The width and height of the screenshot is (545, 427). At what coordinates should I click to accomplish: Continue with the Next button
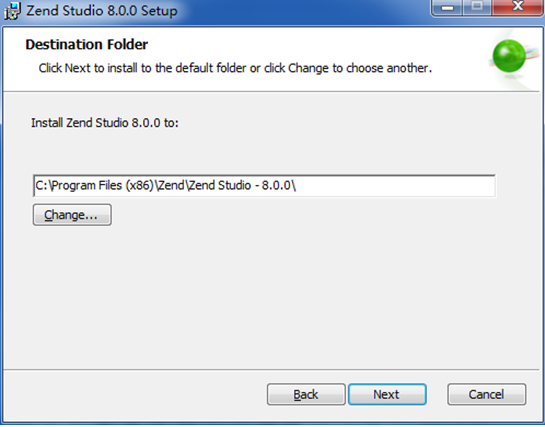click(387, 394)
